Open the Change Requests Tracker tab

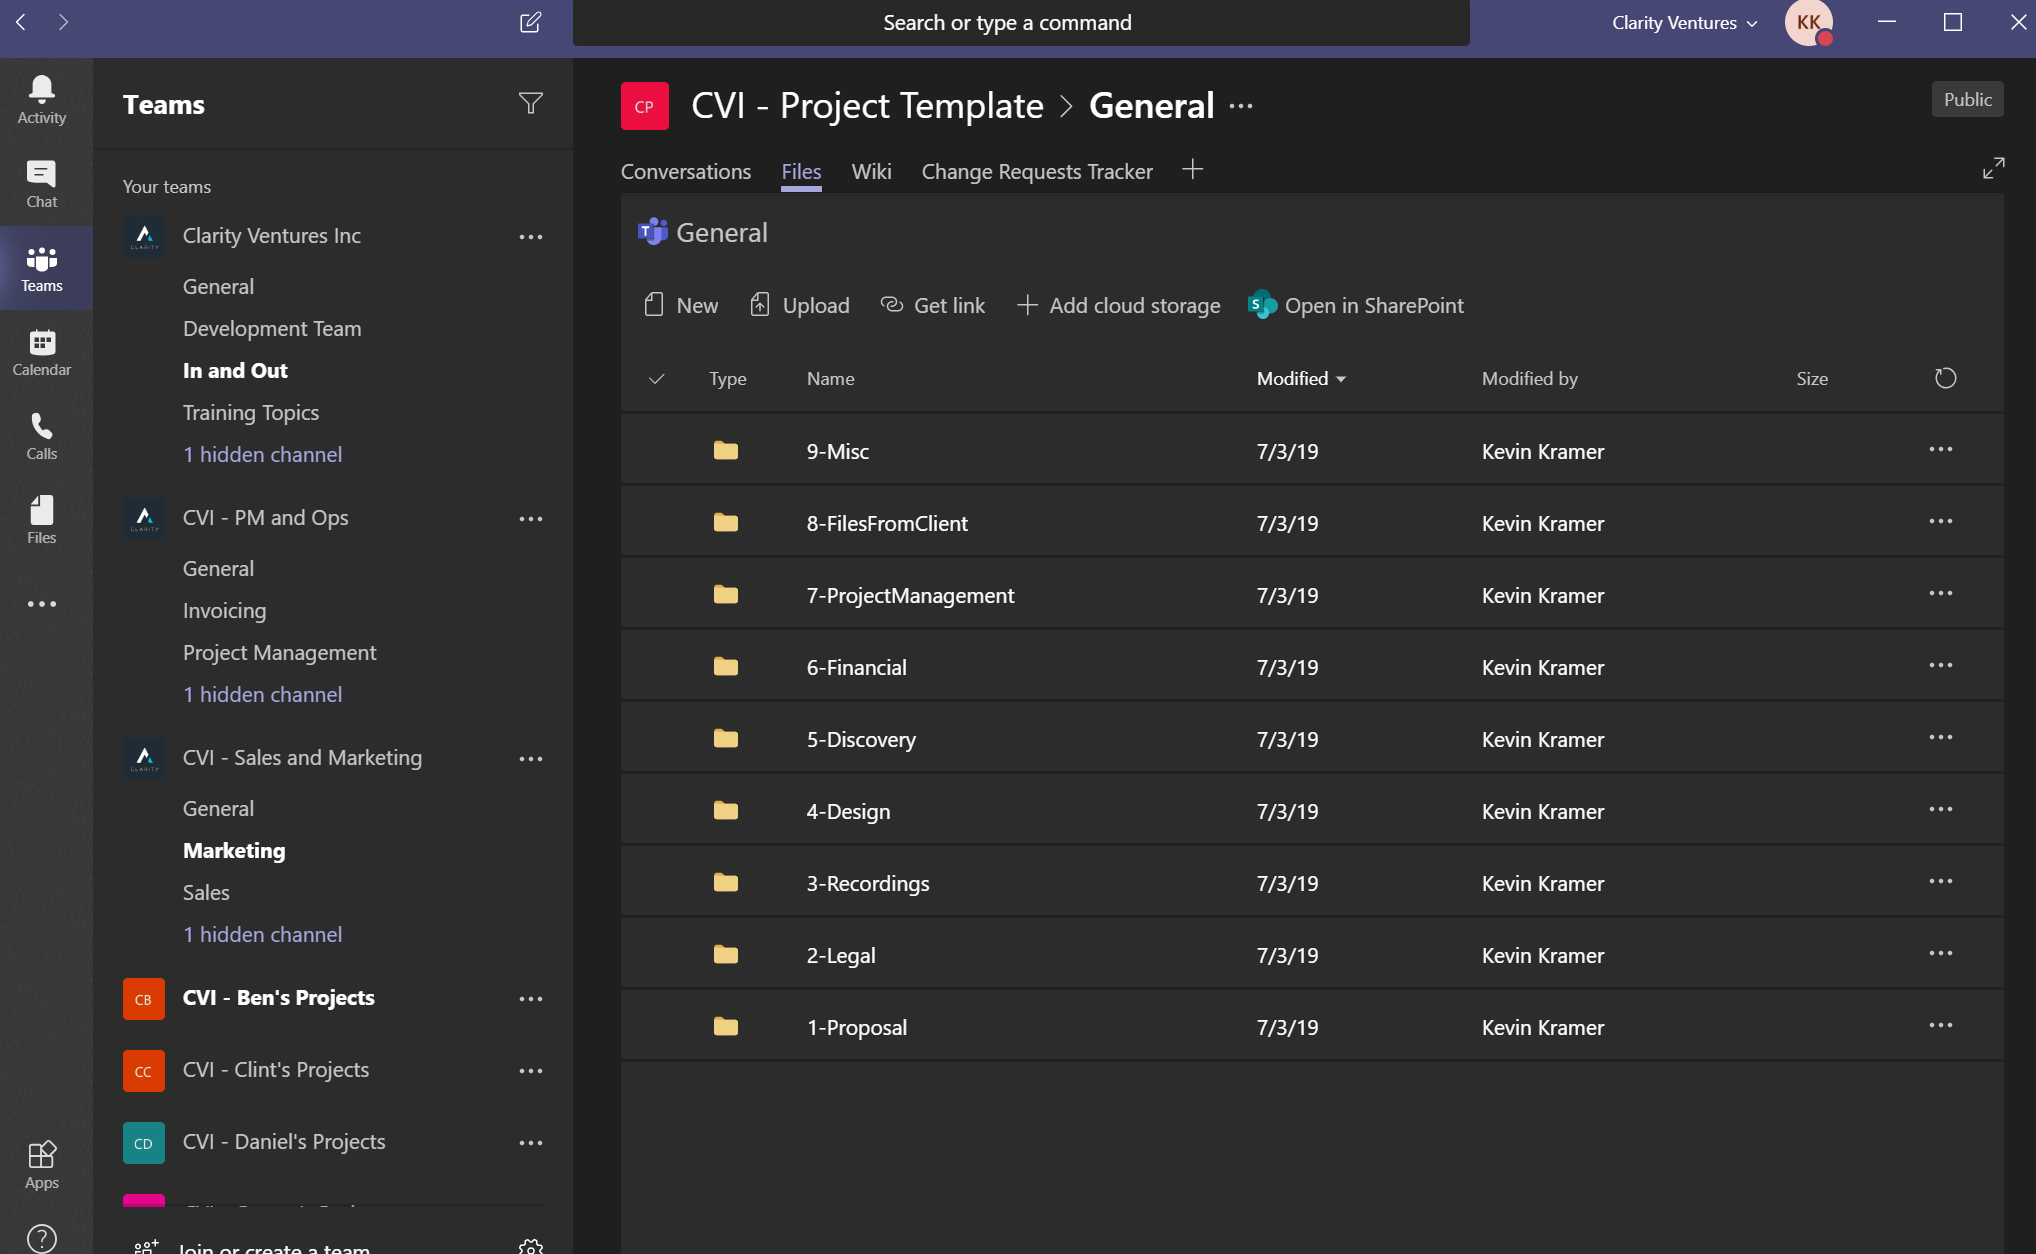coord(1037,171)
